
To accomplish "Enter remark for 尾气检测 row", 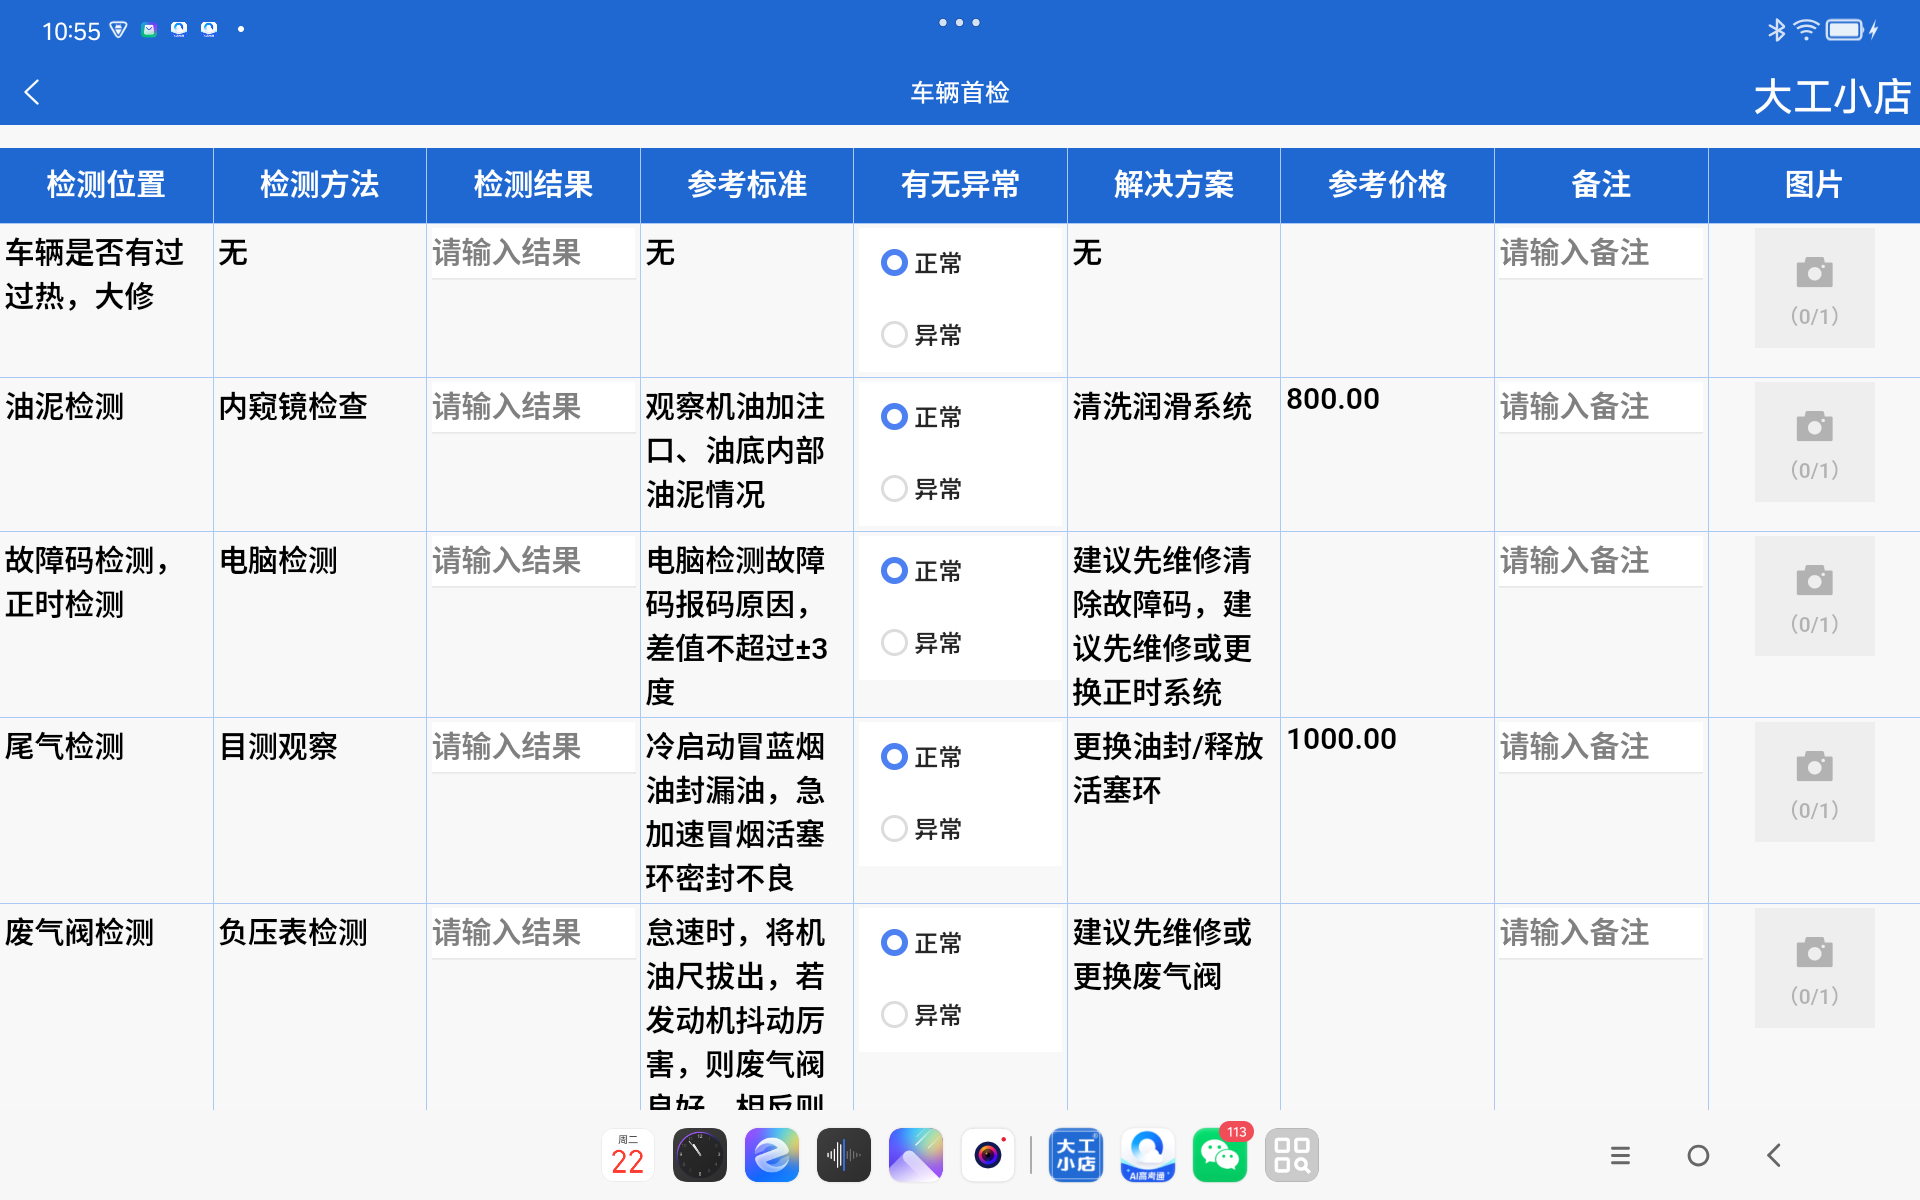I will click(x=1600, y=748).
